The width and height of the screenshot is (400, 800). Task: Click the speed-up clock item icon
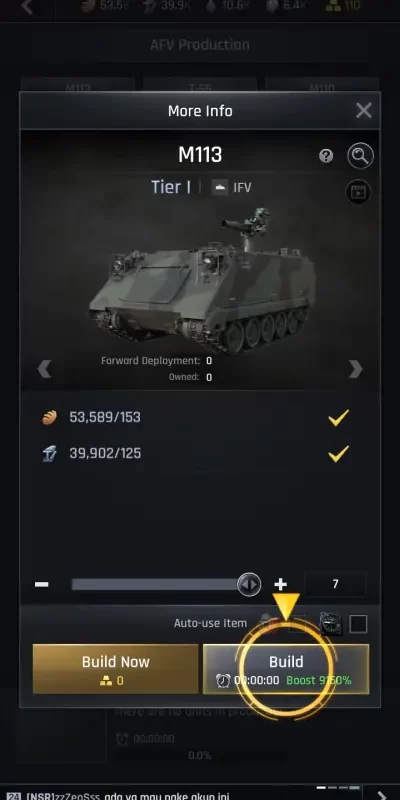pos(330,623)
